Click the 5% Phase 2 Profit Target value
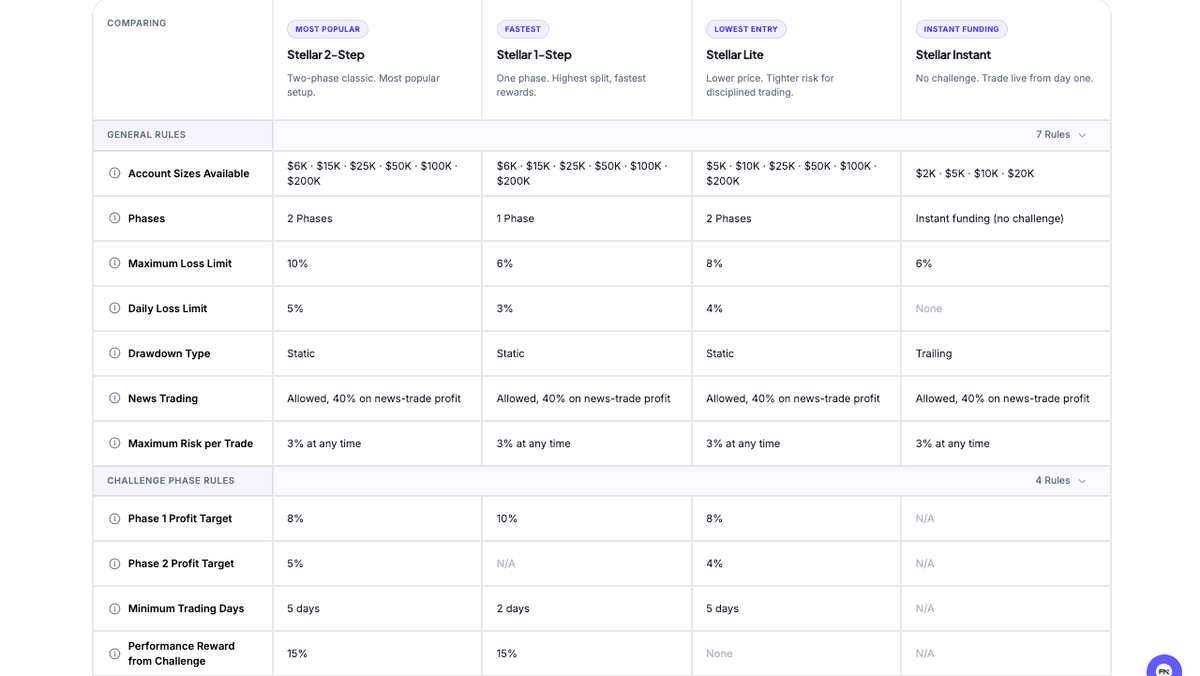Image resolution: width=1200 pixels, height=676 pixels. [295, 563]
